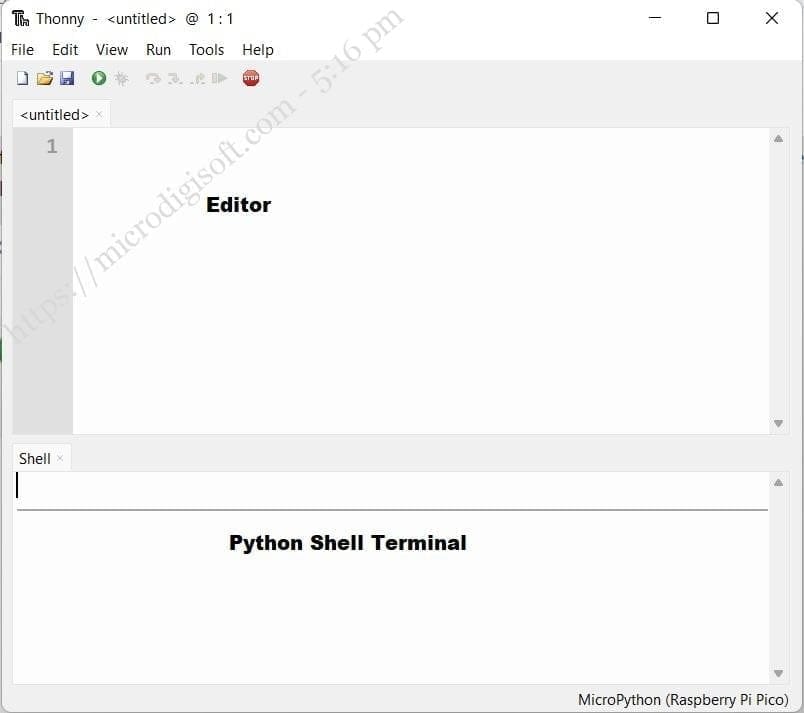Screen dimensions: 804x713
Task: Open the interpreter selector showing MicroPython (Raspberry Pi Pico)
Action: tap(683, 699)
